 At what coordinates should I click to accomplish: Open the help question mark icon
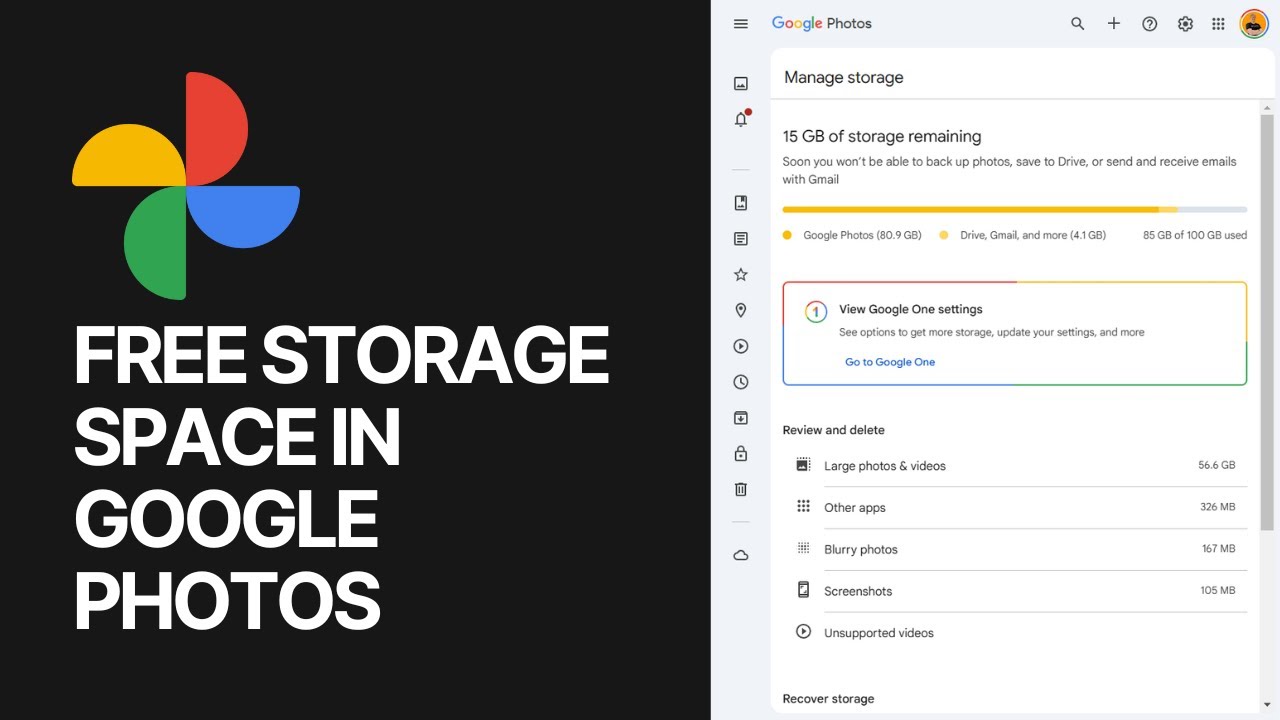click(x=1150, y=24)
